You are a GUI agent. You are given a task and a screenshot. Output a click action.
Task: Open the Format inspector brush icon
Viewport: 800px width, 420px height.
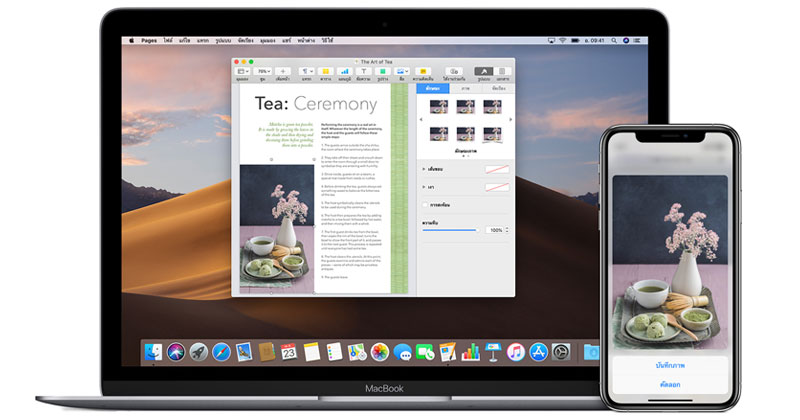point(482,72)
